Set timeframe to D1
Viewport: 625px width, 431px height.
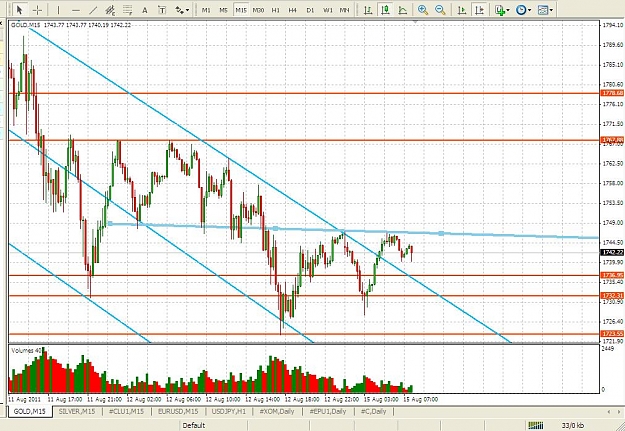coord(310,10)
